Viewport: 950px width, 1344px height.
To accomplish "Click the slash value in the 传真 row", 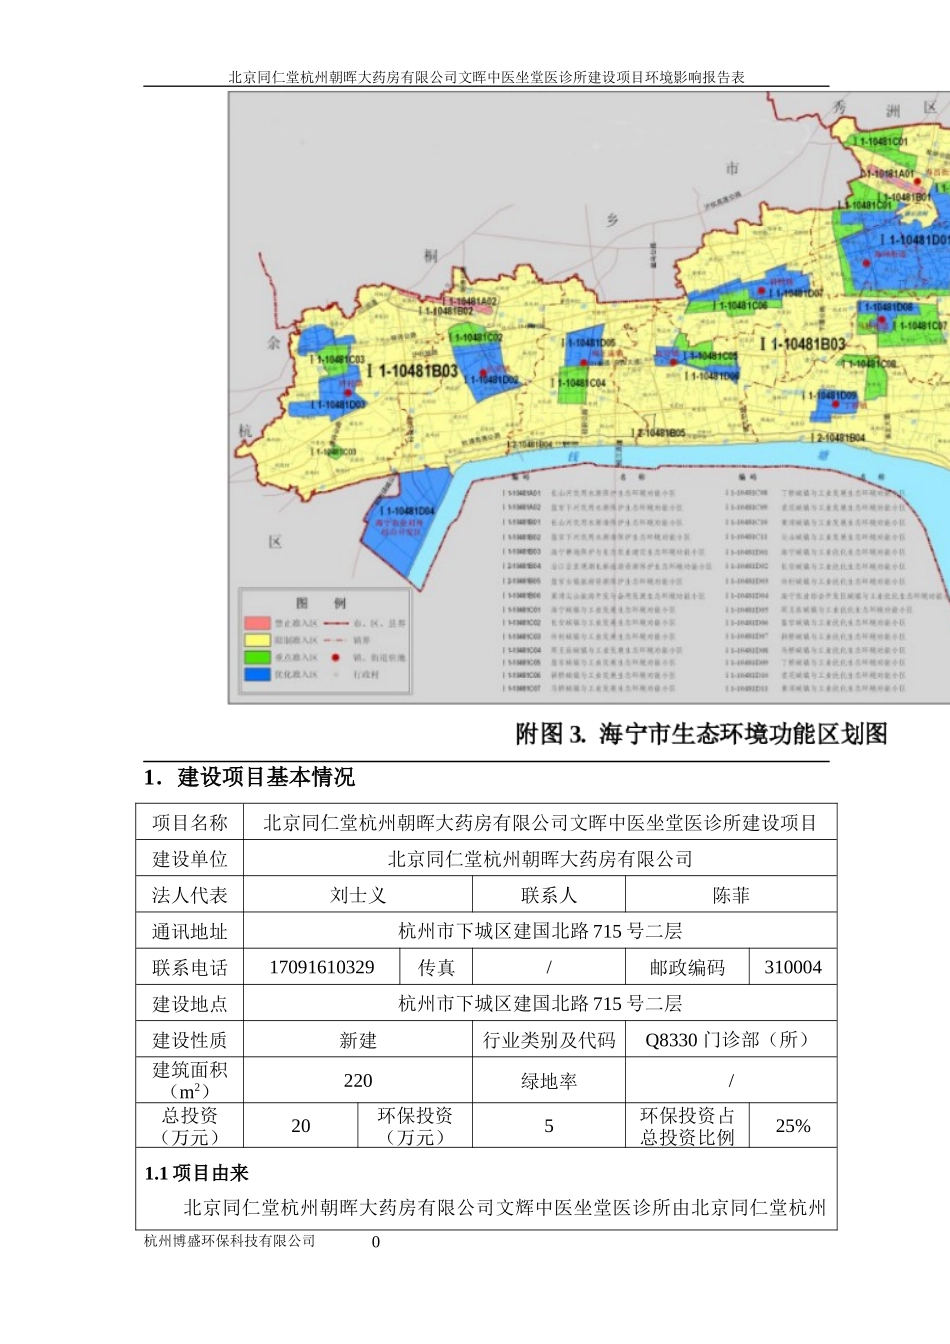I will click(x=549, y=967).
